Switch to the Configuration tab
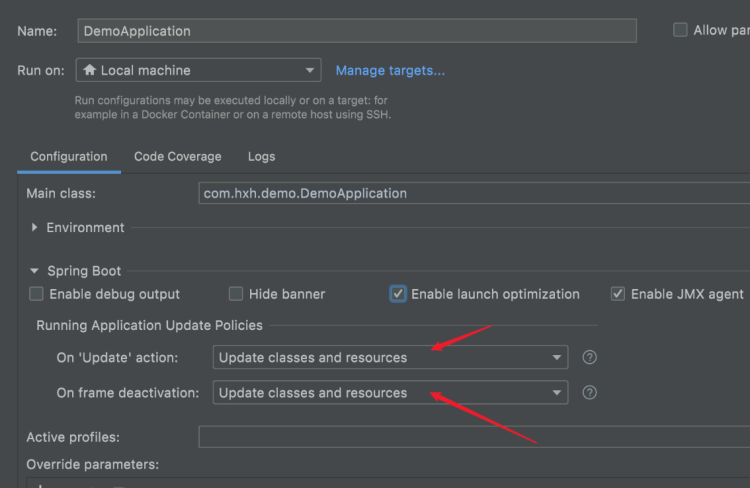Viewport: 750px width, 488px height. pos(69,157)
